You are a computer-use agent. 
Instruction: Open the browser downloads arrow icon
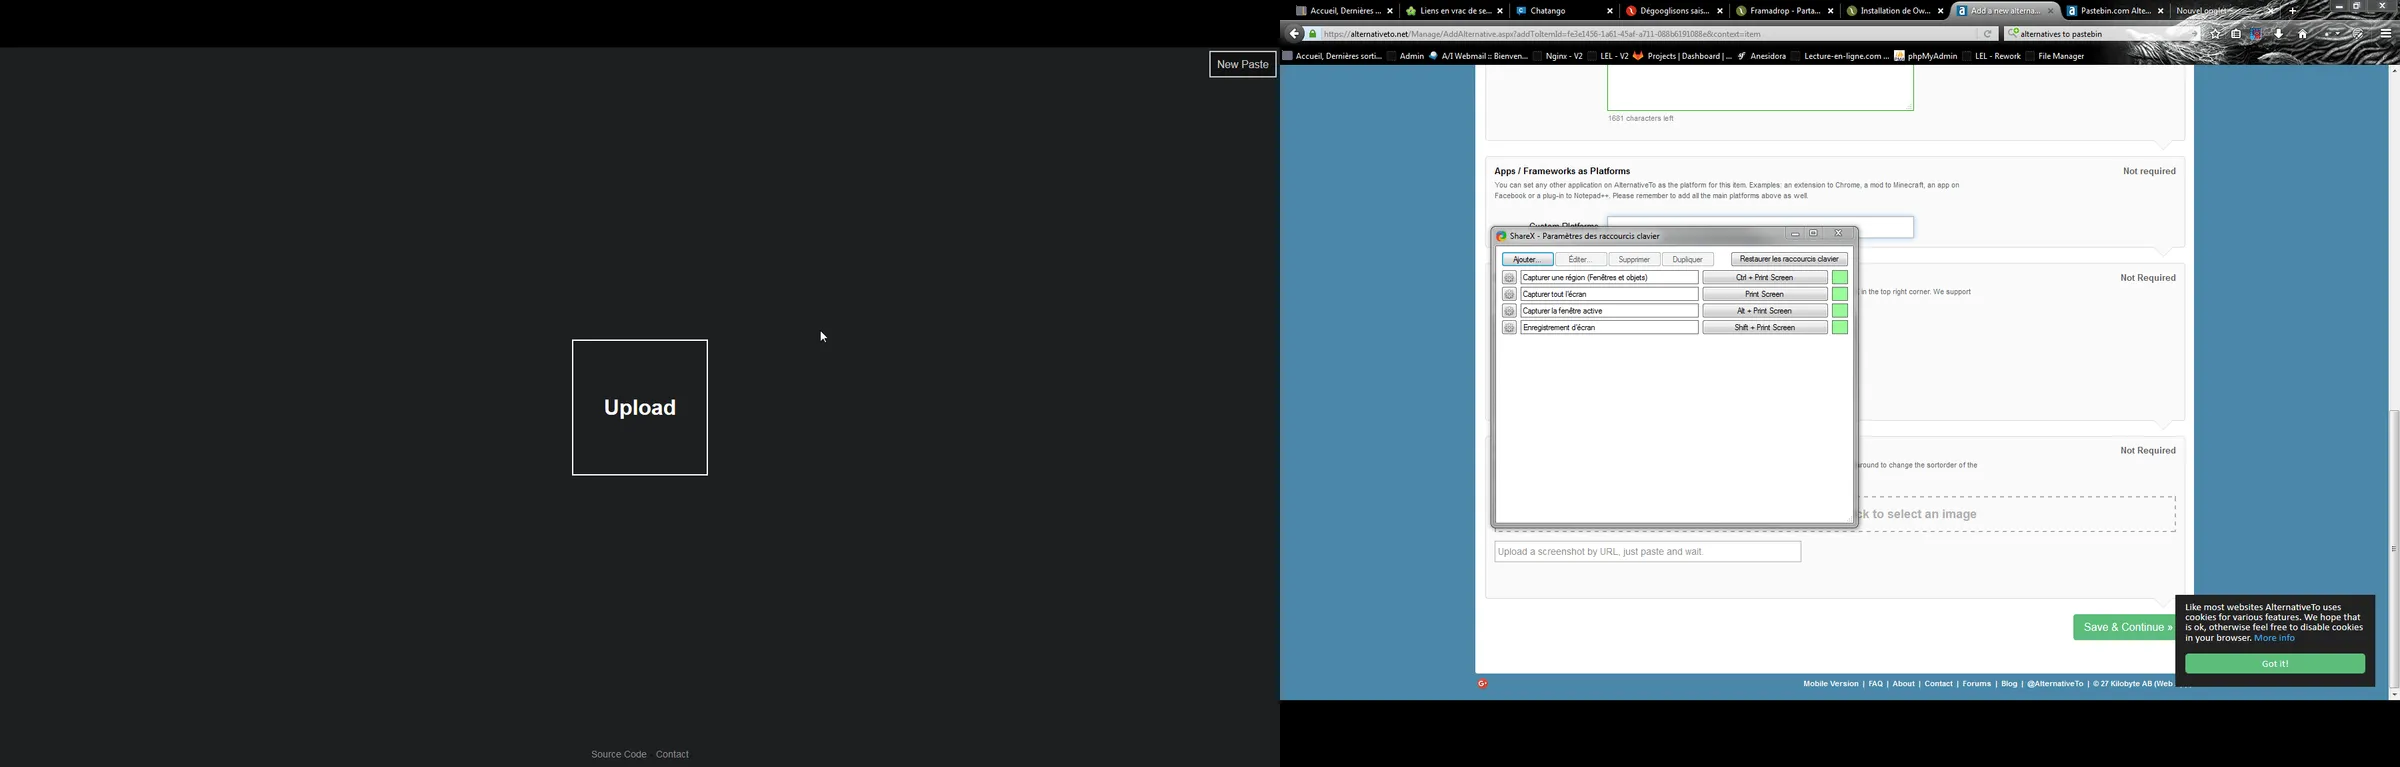click(x=2279, y=34)
